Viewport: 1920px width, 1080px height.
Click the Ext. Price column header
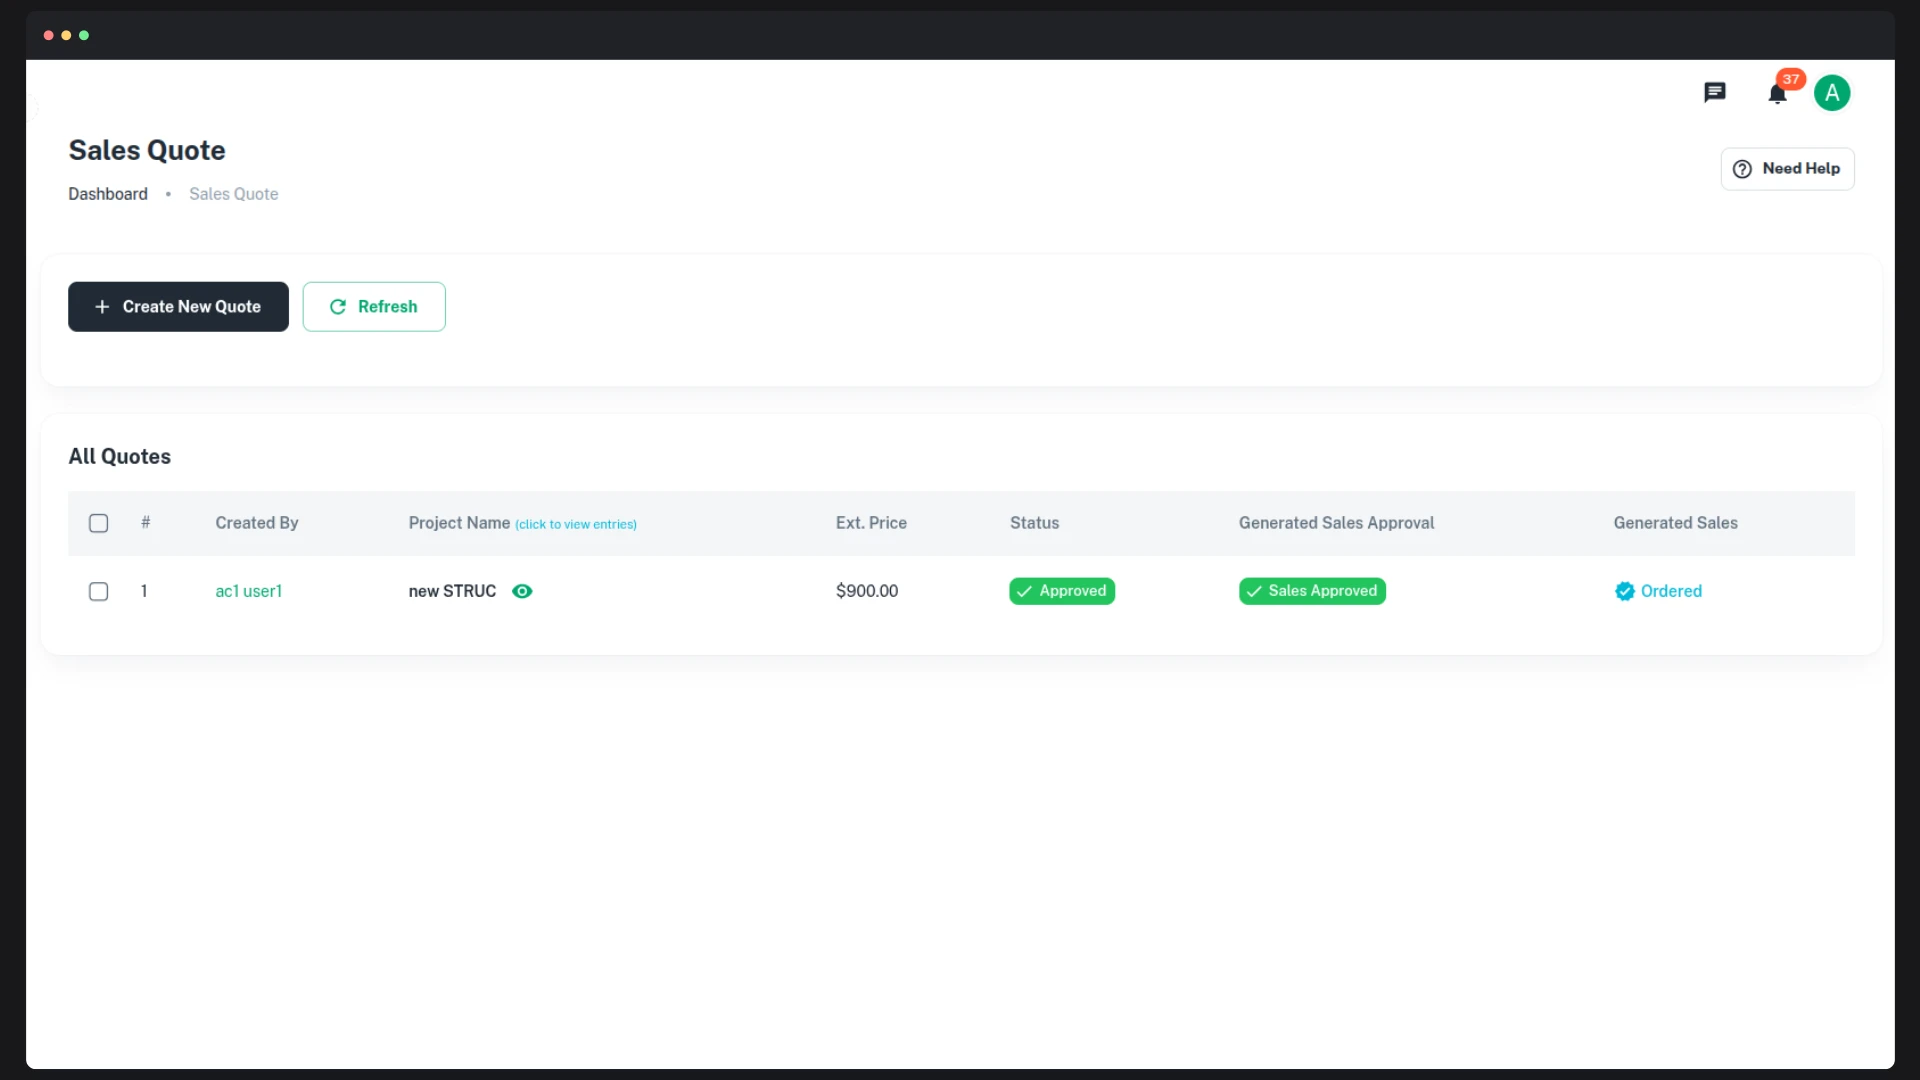coord(871,523)
